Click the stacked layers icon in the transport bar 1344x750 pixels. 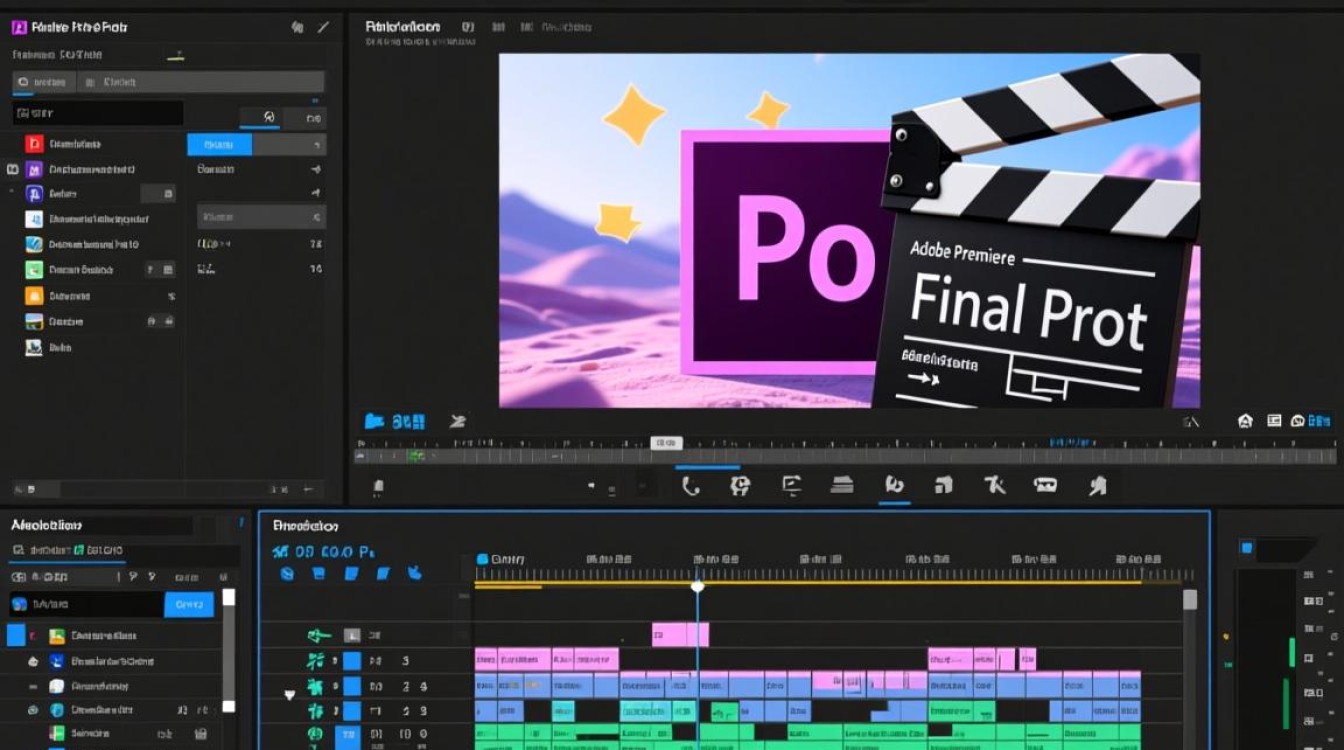(x=842, y=486)
